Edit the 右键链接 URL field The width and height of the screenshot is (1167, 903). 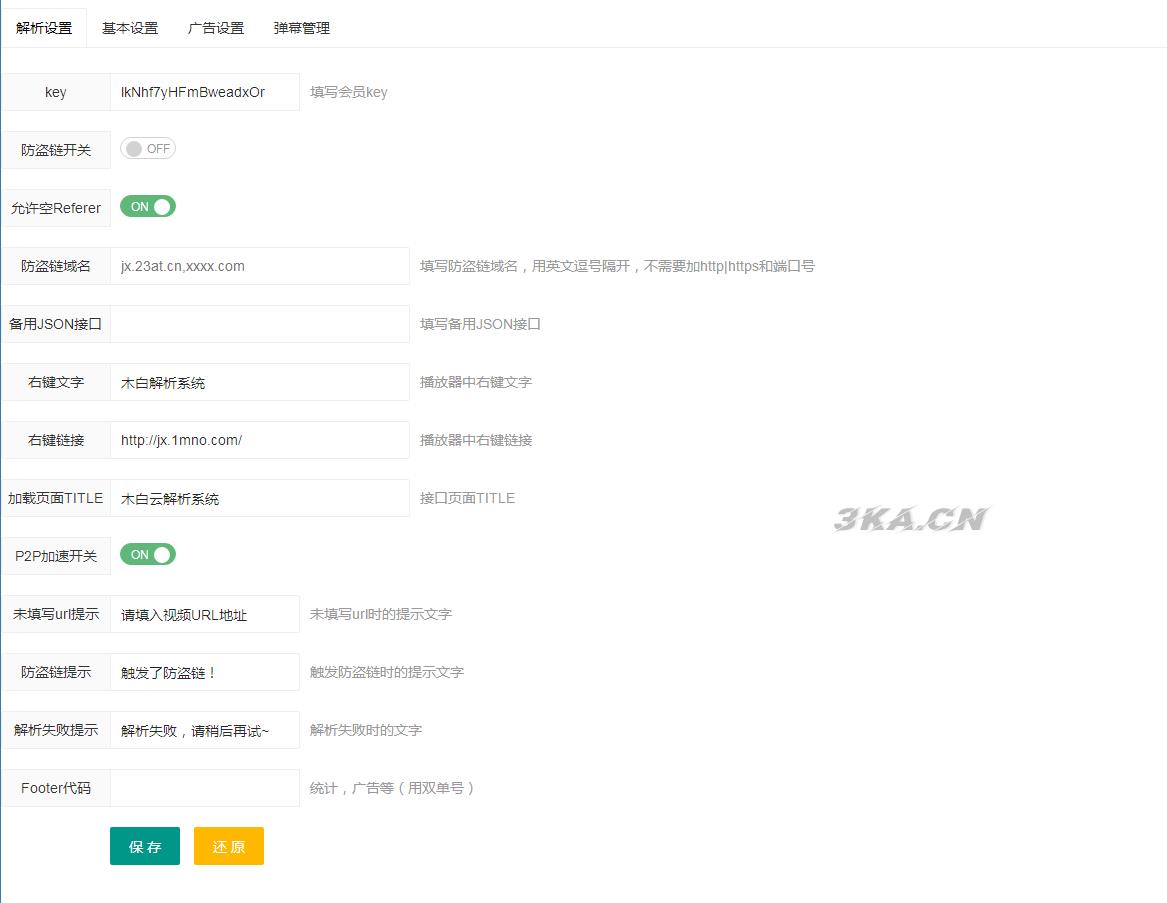click(260, 439)
